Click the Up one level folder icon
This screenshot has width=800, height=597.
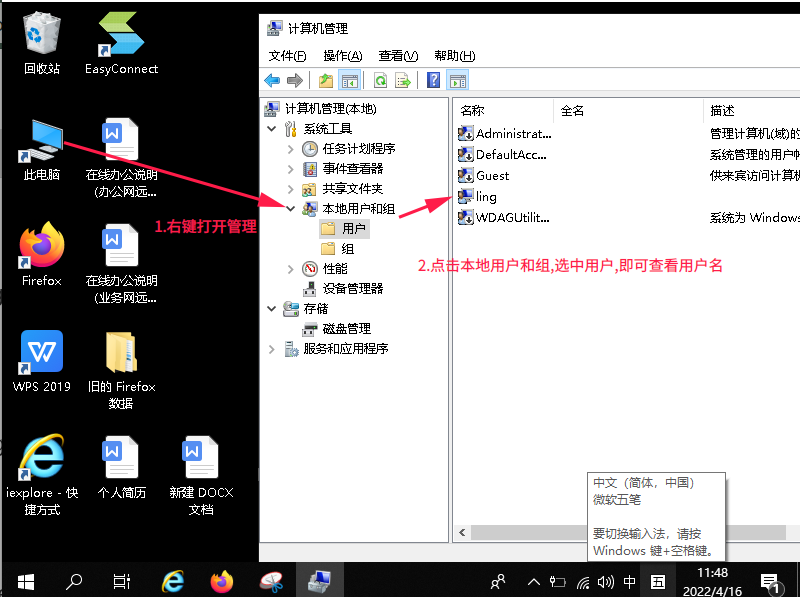[x=326, y=81]
